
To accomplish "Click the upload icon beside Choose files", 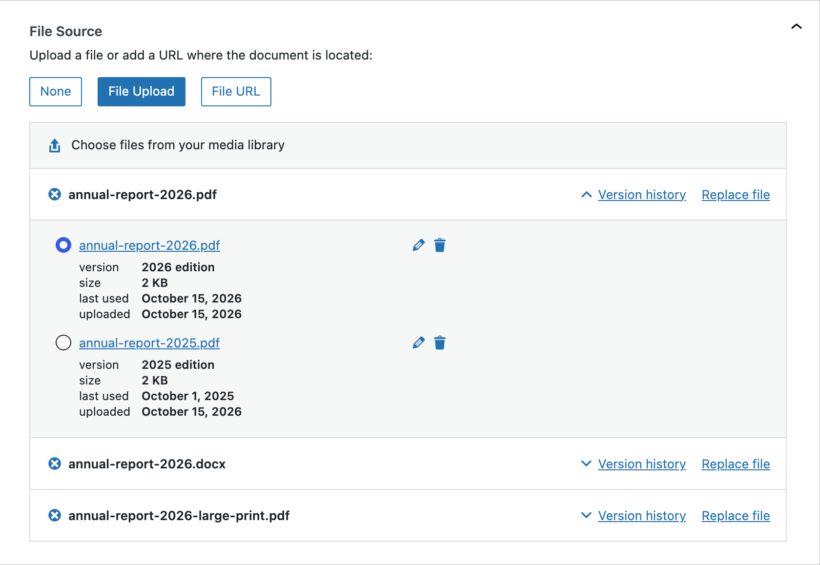I will pyautogui.click(x=54, y=145).
